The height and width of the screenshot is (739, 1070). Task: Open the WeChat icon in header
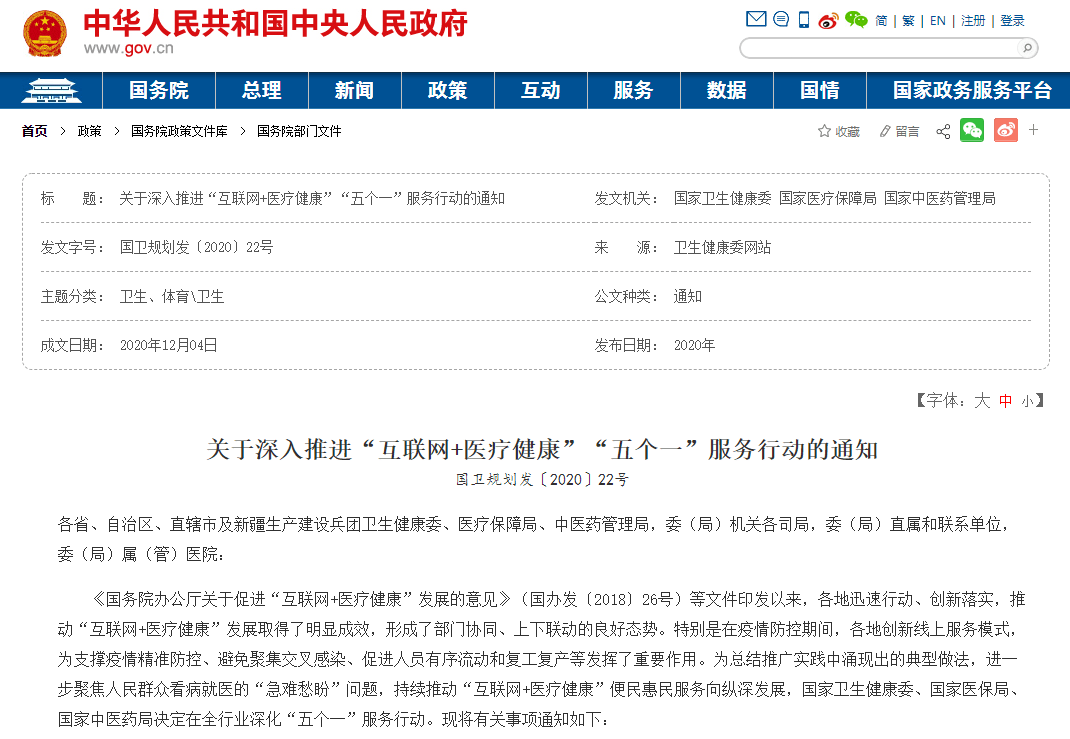tap(856, 20)
